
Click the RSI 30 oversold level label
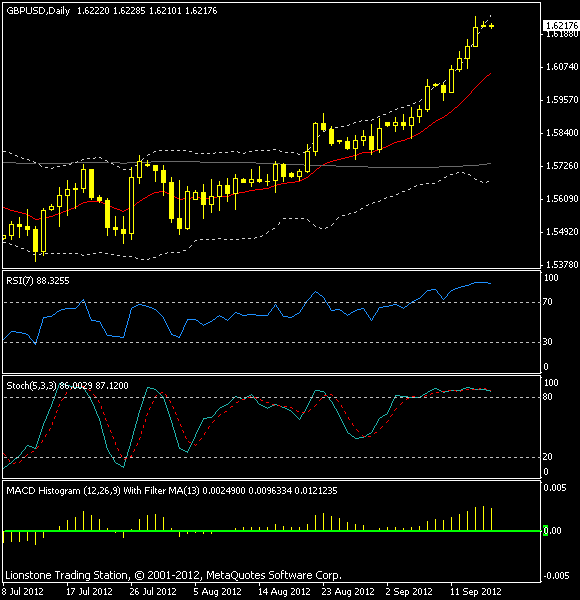click(547, 342)
